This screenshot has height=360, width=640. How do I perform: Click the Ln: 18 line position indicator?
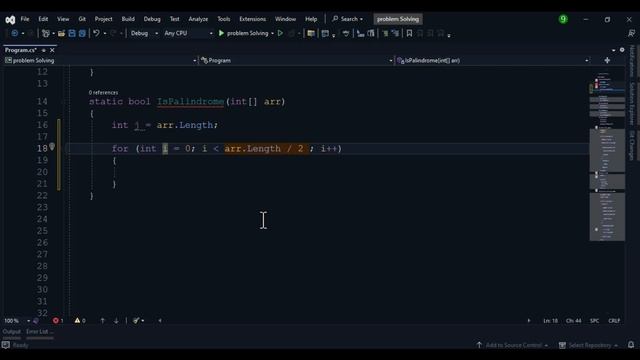(x=550, y=321)
